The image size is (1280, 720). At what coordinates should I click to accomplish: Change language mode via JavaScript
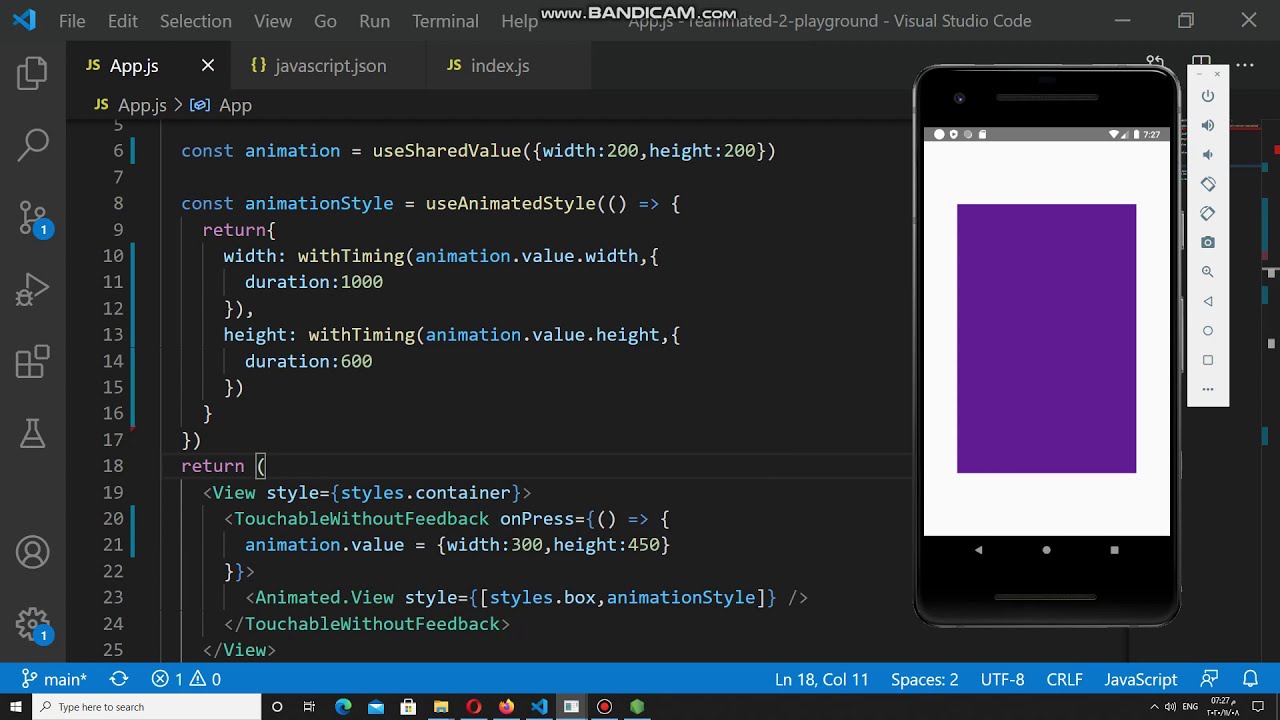point(1141,679)
